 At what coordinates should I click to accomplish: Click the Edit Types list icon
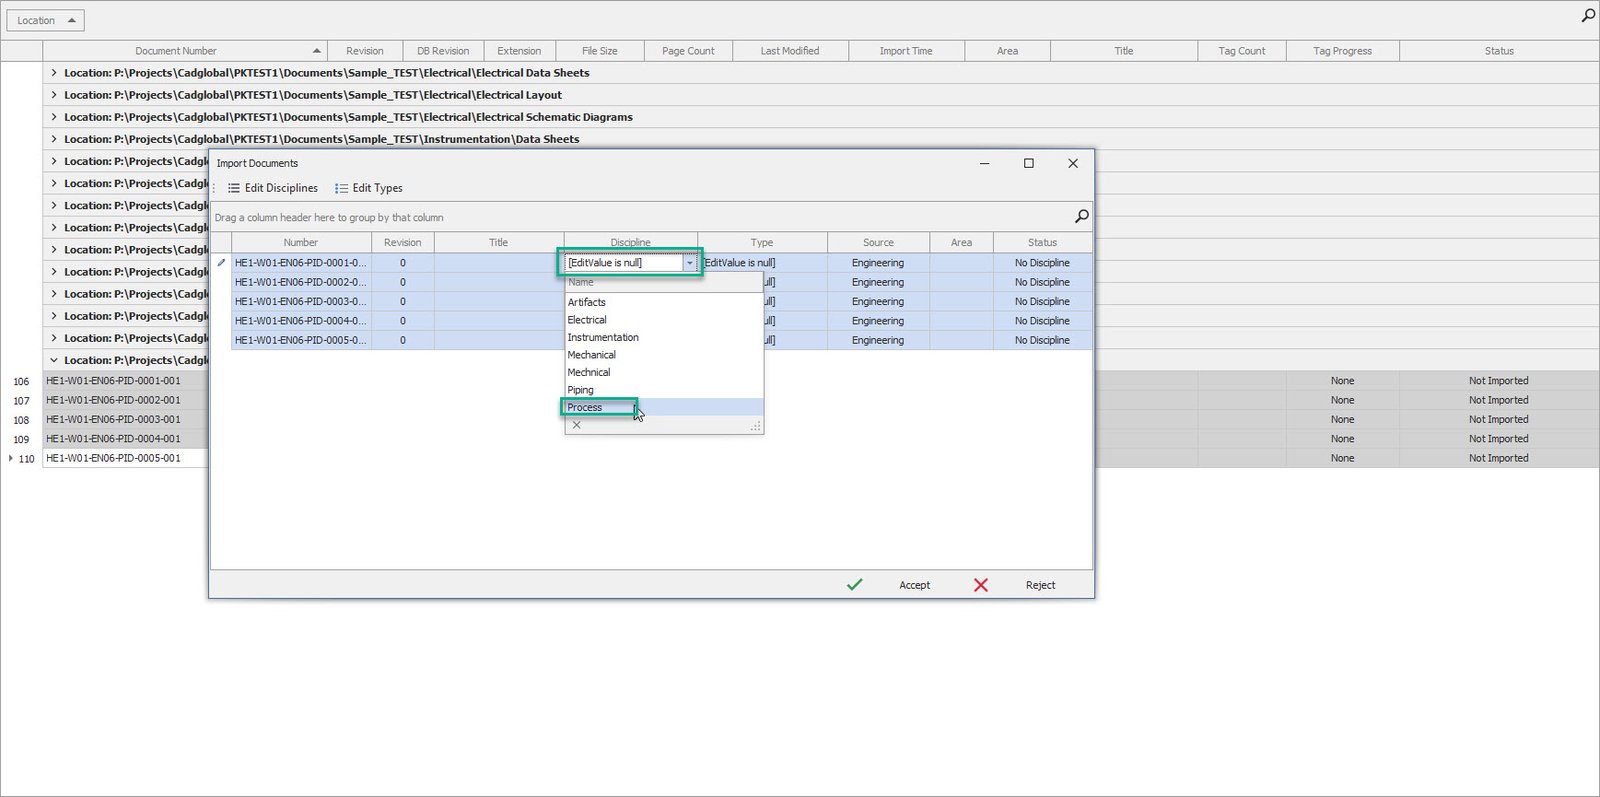pyautogui.click(x=342, y=188)
